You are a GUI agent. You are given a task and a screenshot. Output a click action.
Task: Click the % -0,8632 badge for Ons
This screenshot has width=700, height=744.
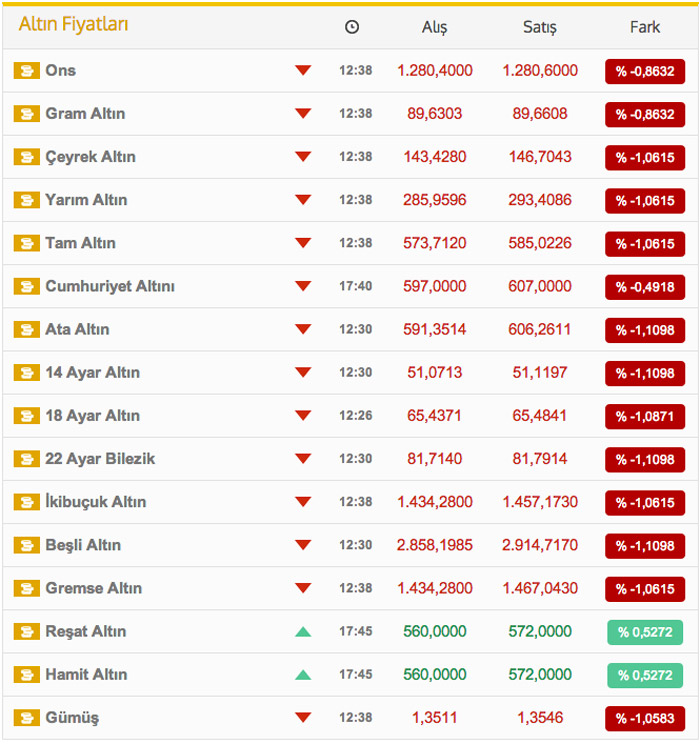(x=645, y=72)
